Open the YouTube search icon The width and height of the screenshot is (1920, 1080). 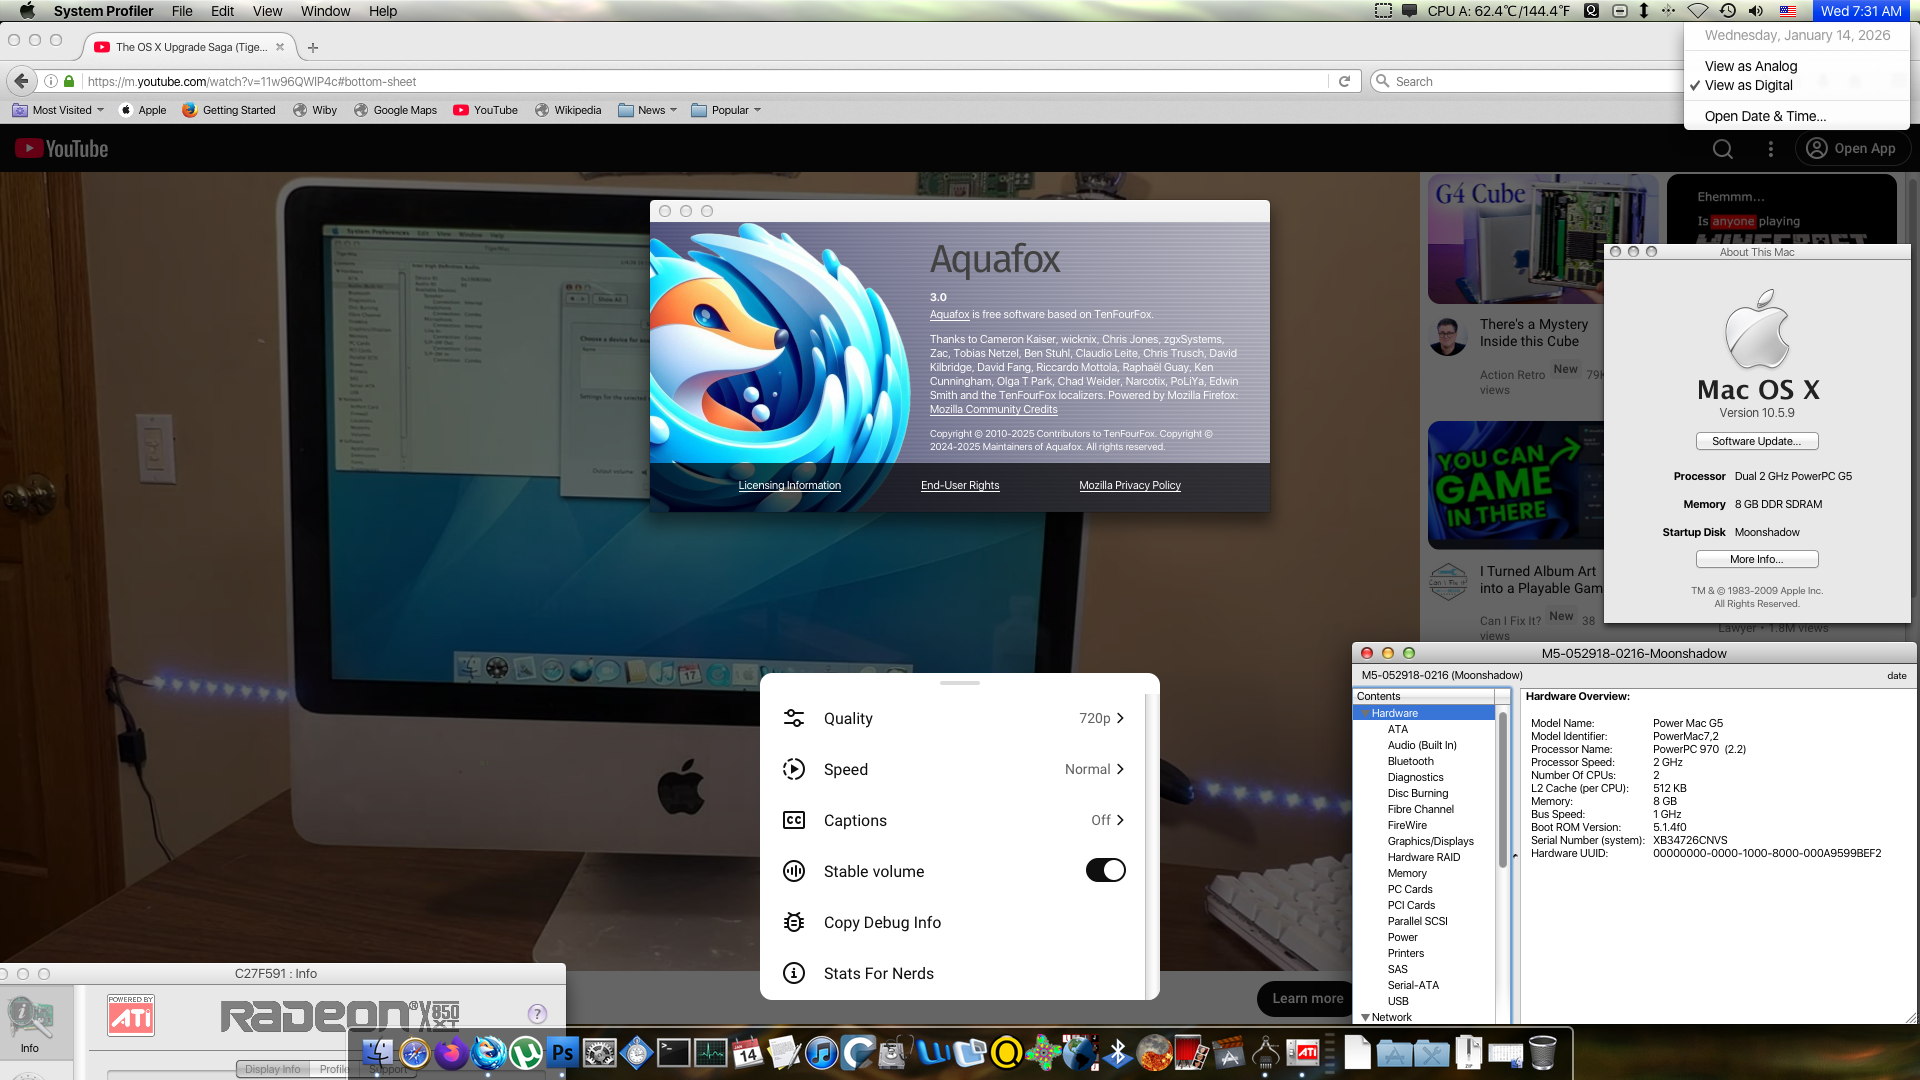1723,148
